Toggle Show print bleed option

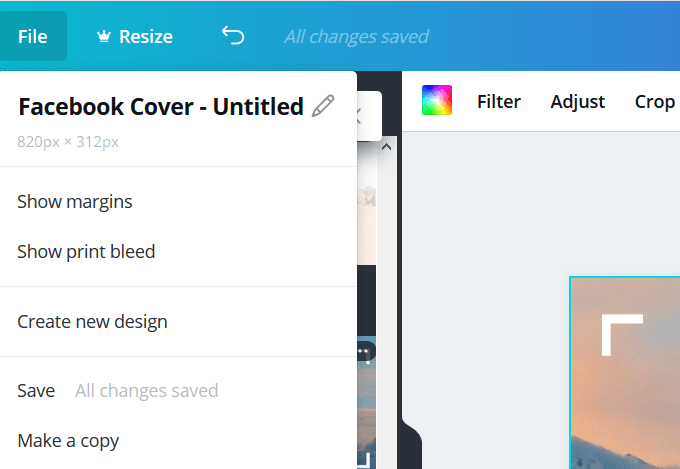click(86, 252)
